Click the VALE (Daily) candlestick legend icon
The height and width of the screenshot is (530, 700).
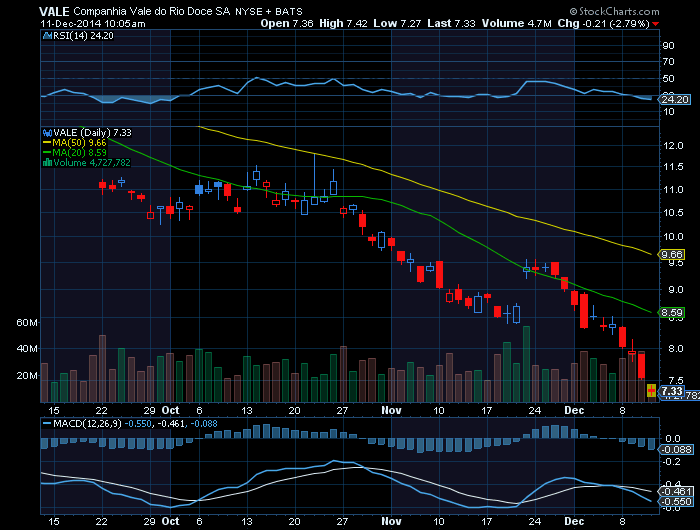tap(47, 133)
